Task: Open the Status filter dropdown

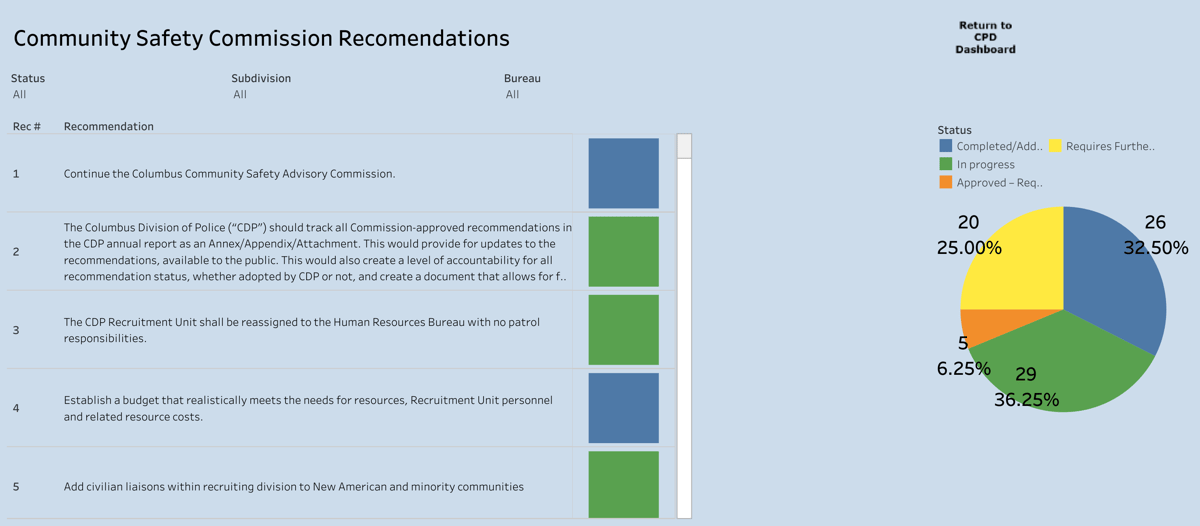Action: (20, 95)
